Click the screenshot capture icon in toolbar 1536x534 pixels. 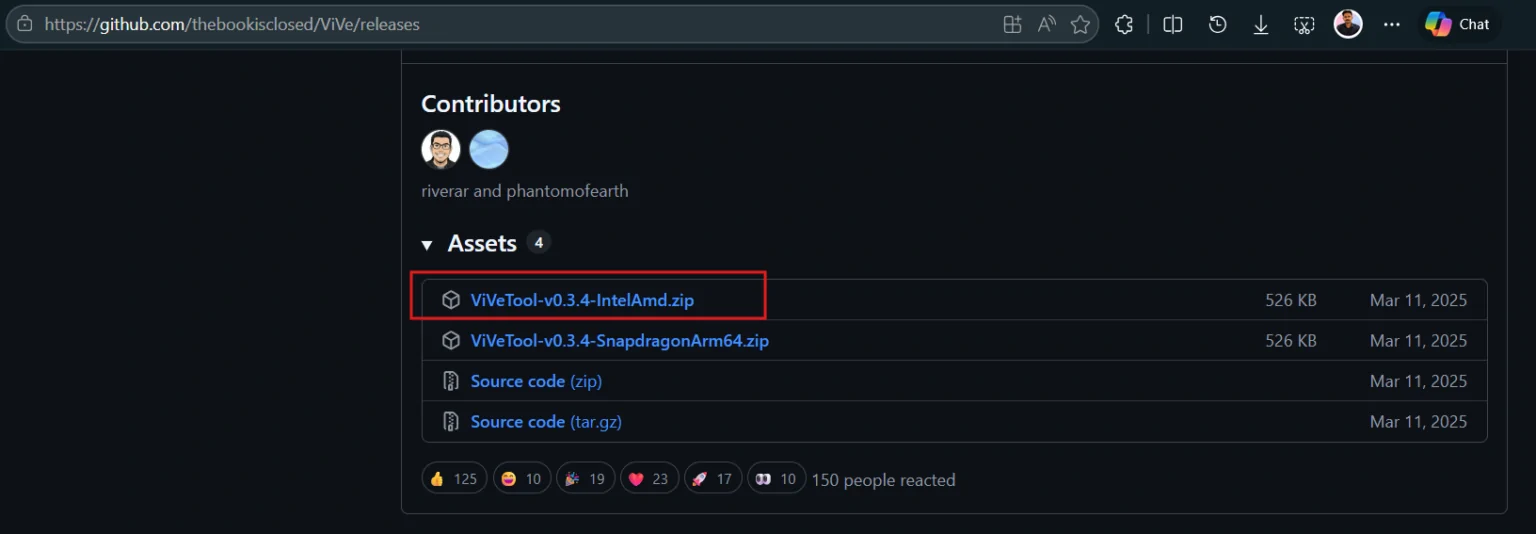pos(1304,25)
